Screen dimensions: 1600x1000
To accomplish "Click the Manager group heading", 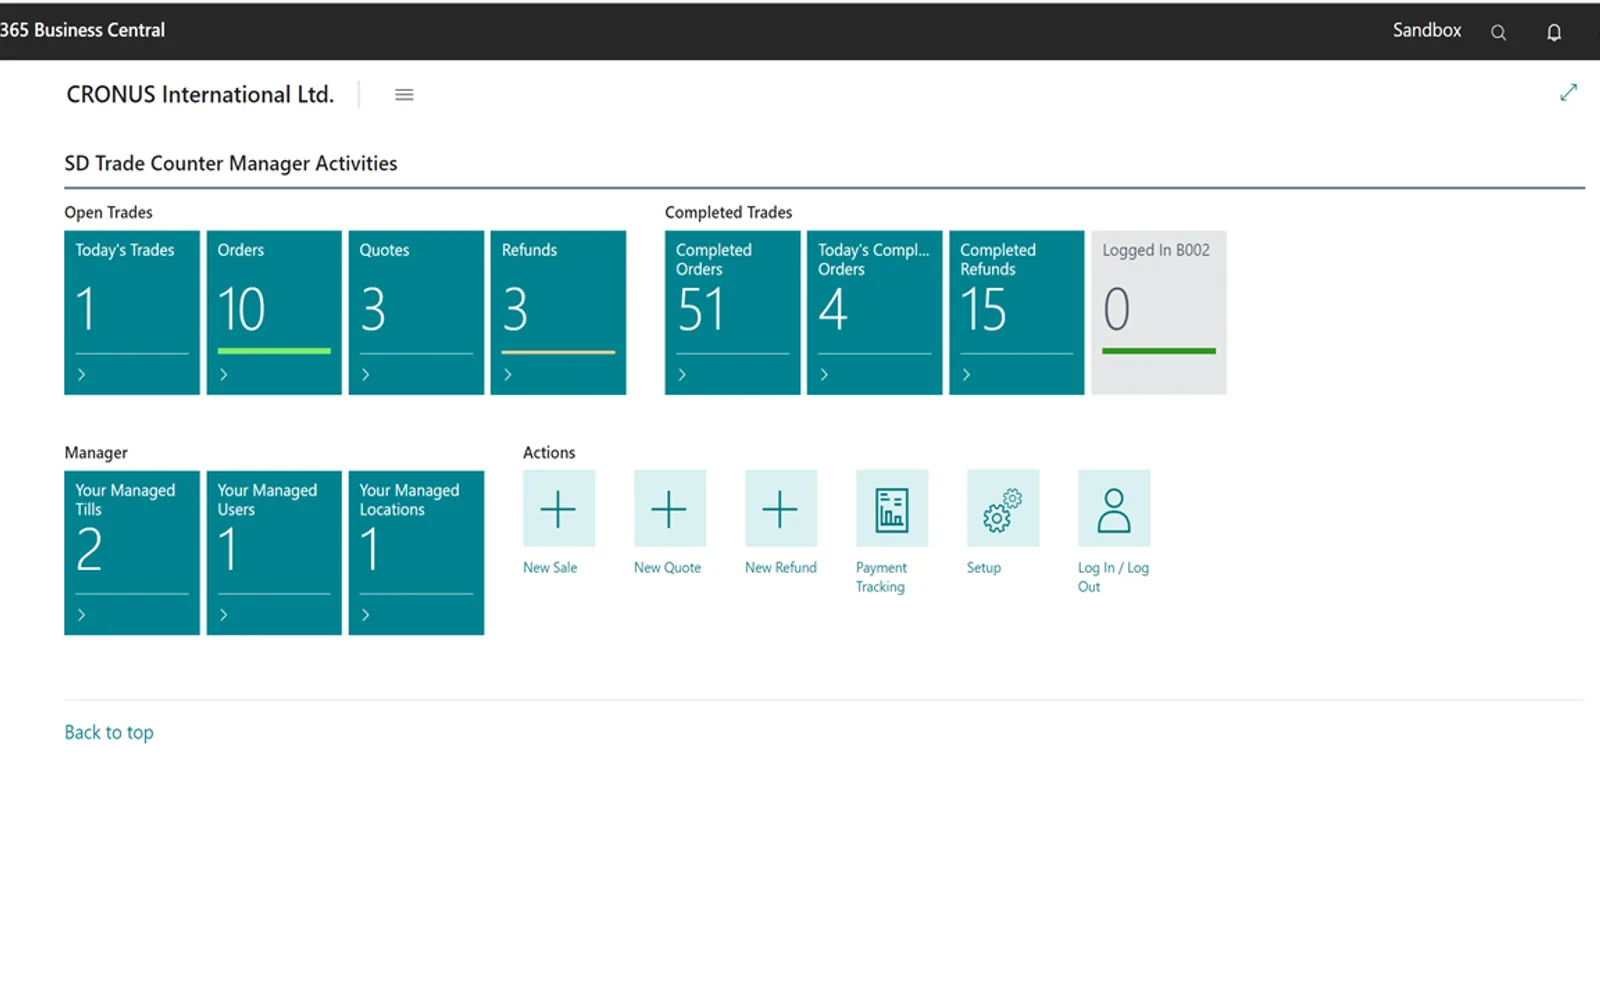I will 96,452.
